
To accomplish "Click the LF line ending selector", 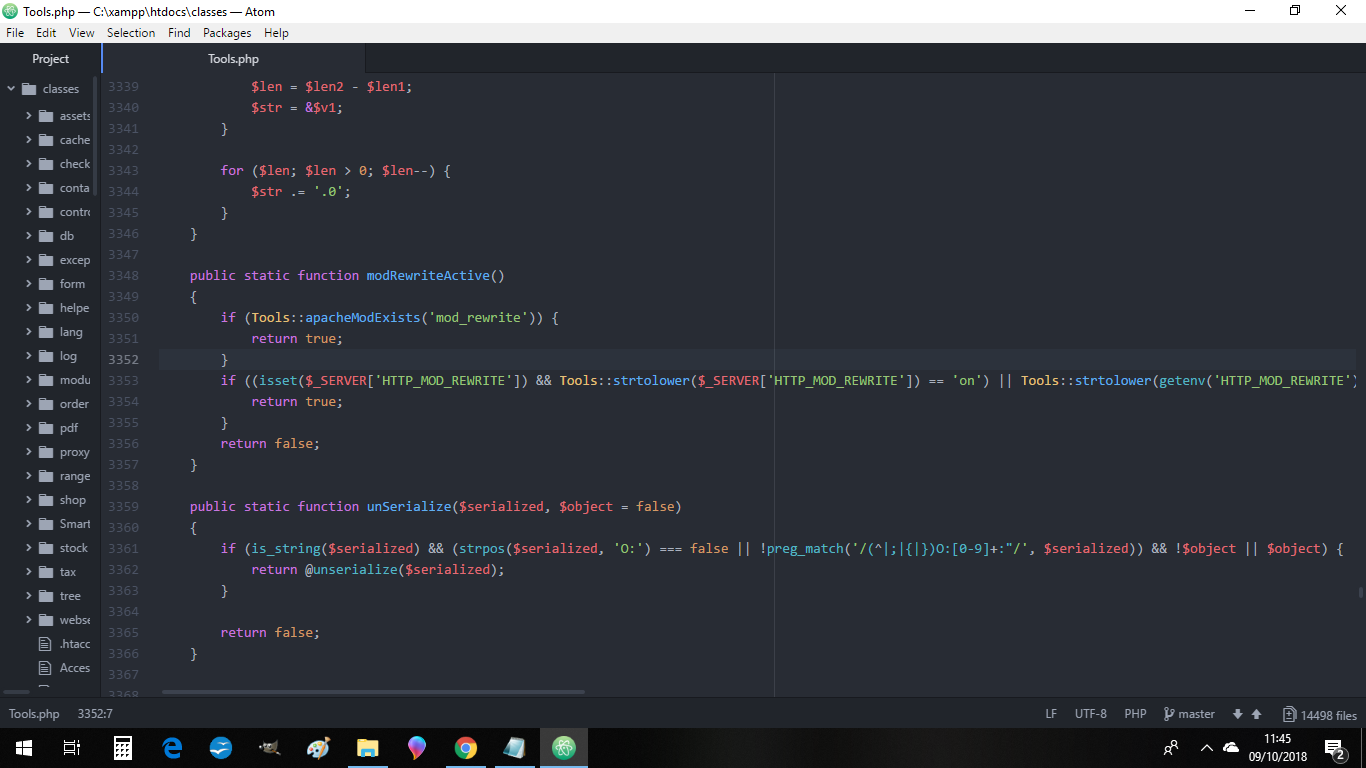I will 1051,714.
